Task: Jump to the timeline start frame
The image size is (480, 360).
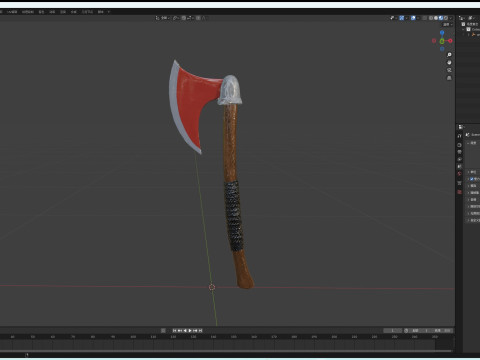Action: (174, 330)
